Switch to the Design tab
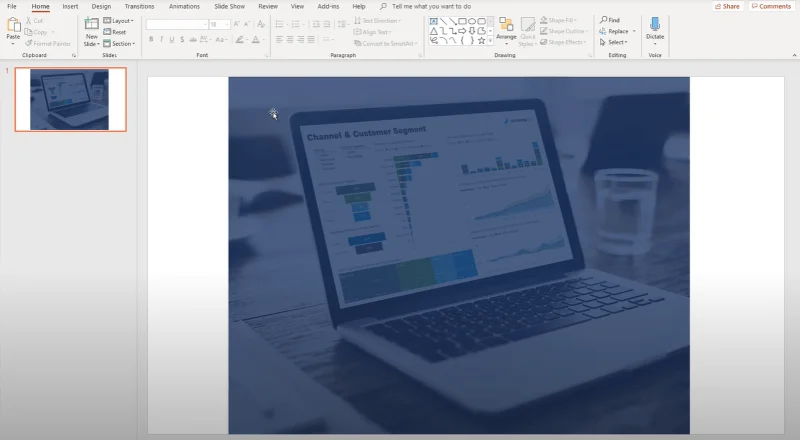 101,6
